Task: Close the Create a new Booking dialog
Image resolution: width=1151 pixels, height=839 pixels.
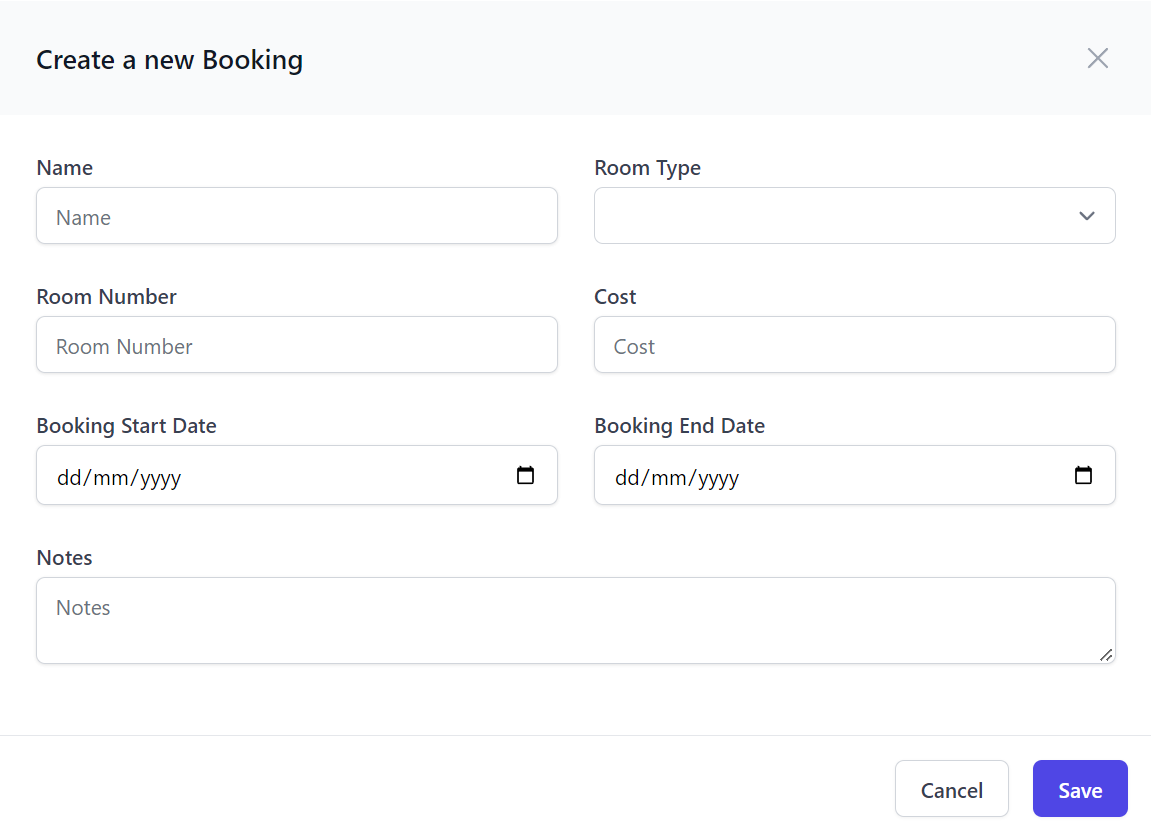Action: click(x=1097, y=58)
